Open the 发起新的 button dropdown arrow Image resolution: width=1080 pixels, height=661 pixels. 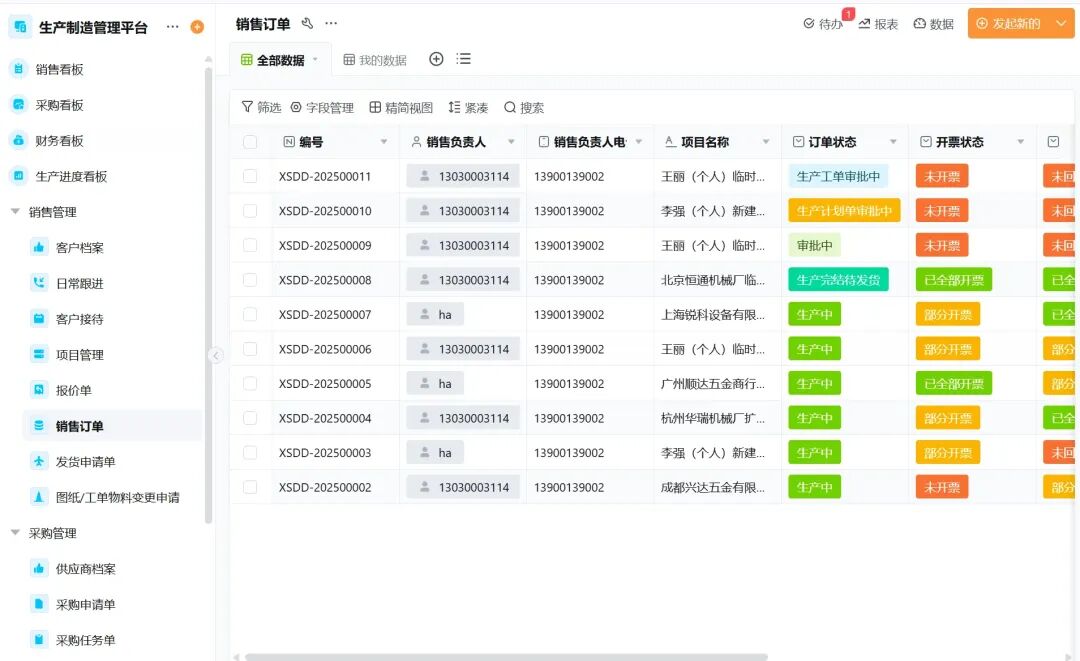click(x=1060, y=24)
